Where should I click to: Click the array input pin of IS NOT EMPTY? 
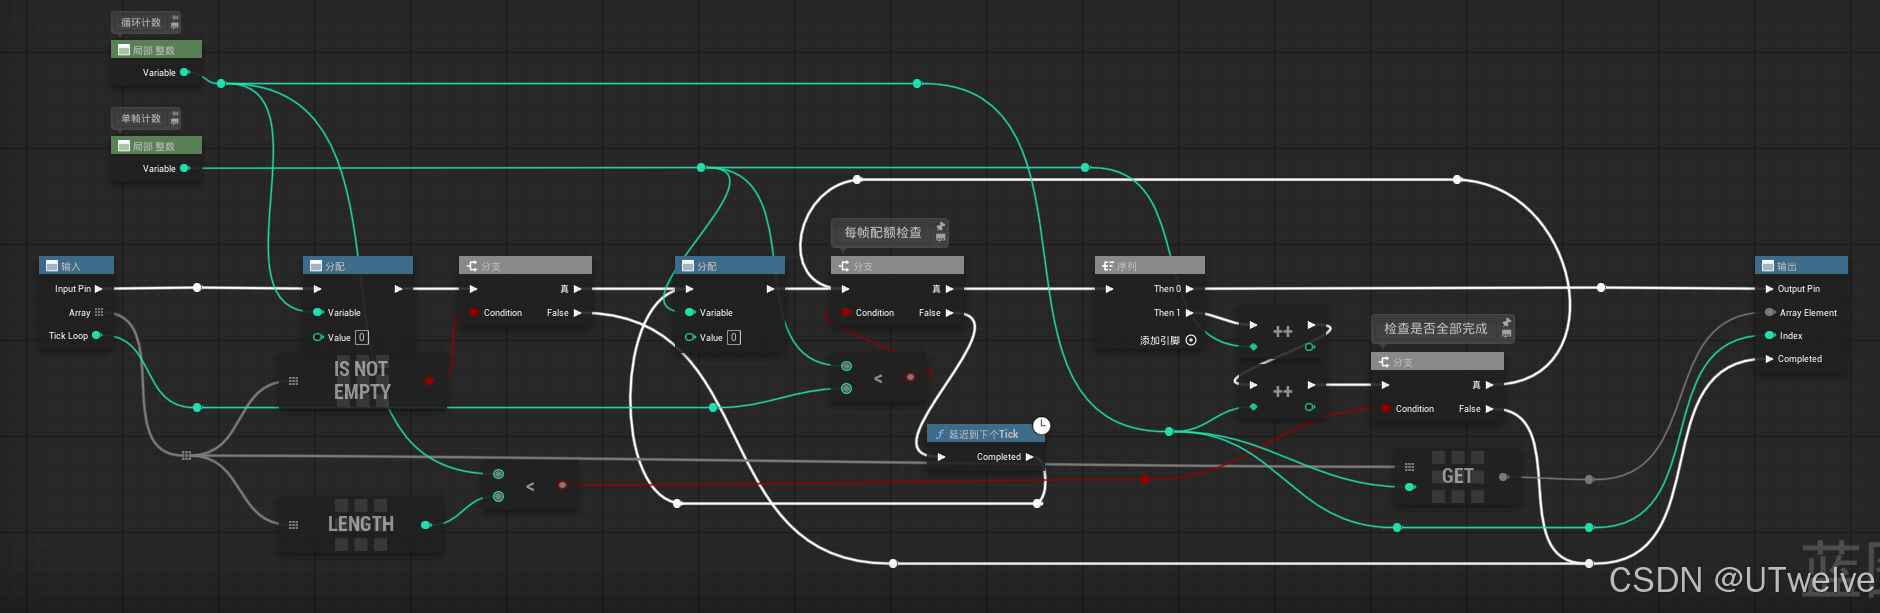point(293,381)
